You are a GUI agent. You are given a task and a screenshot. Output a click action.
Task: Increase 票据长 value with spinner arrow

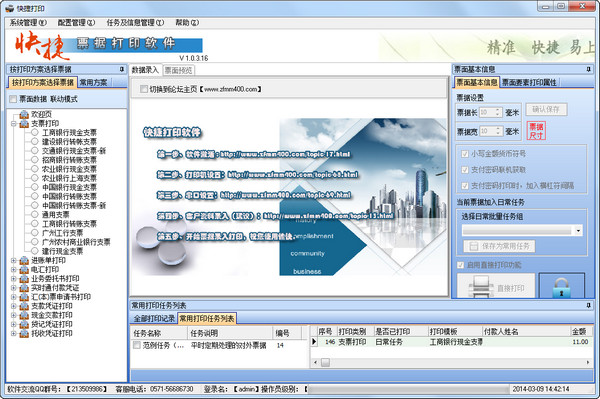point(497,110)
